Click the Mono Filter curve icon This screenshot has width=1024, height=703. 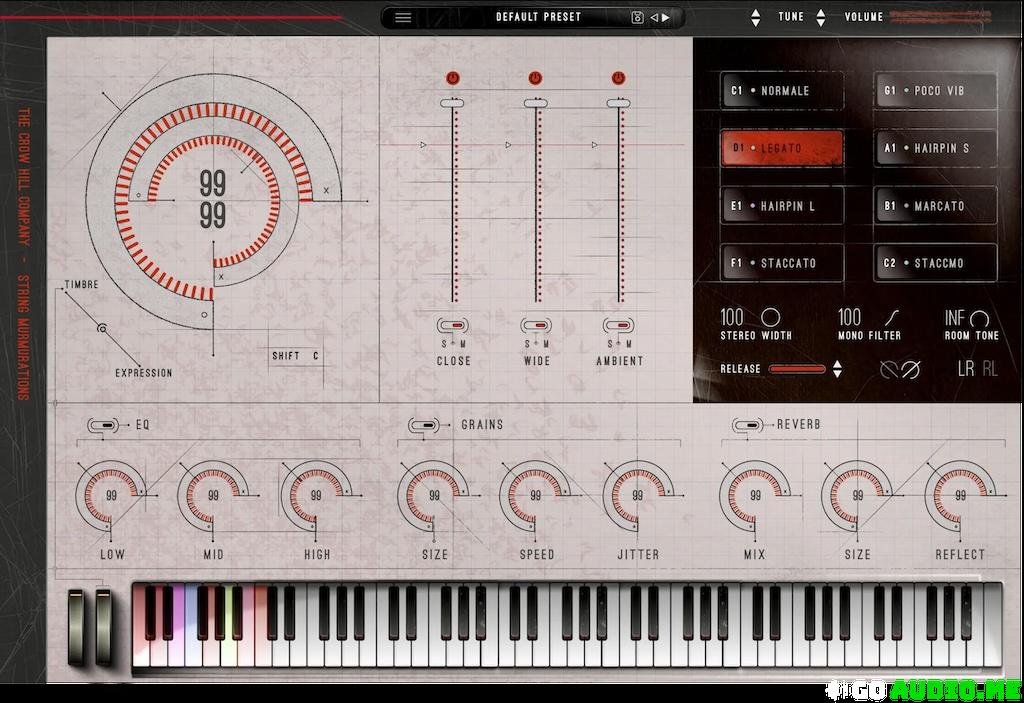click(880, 317)
